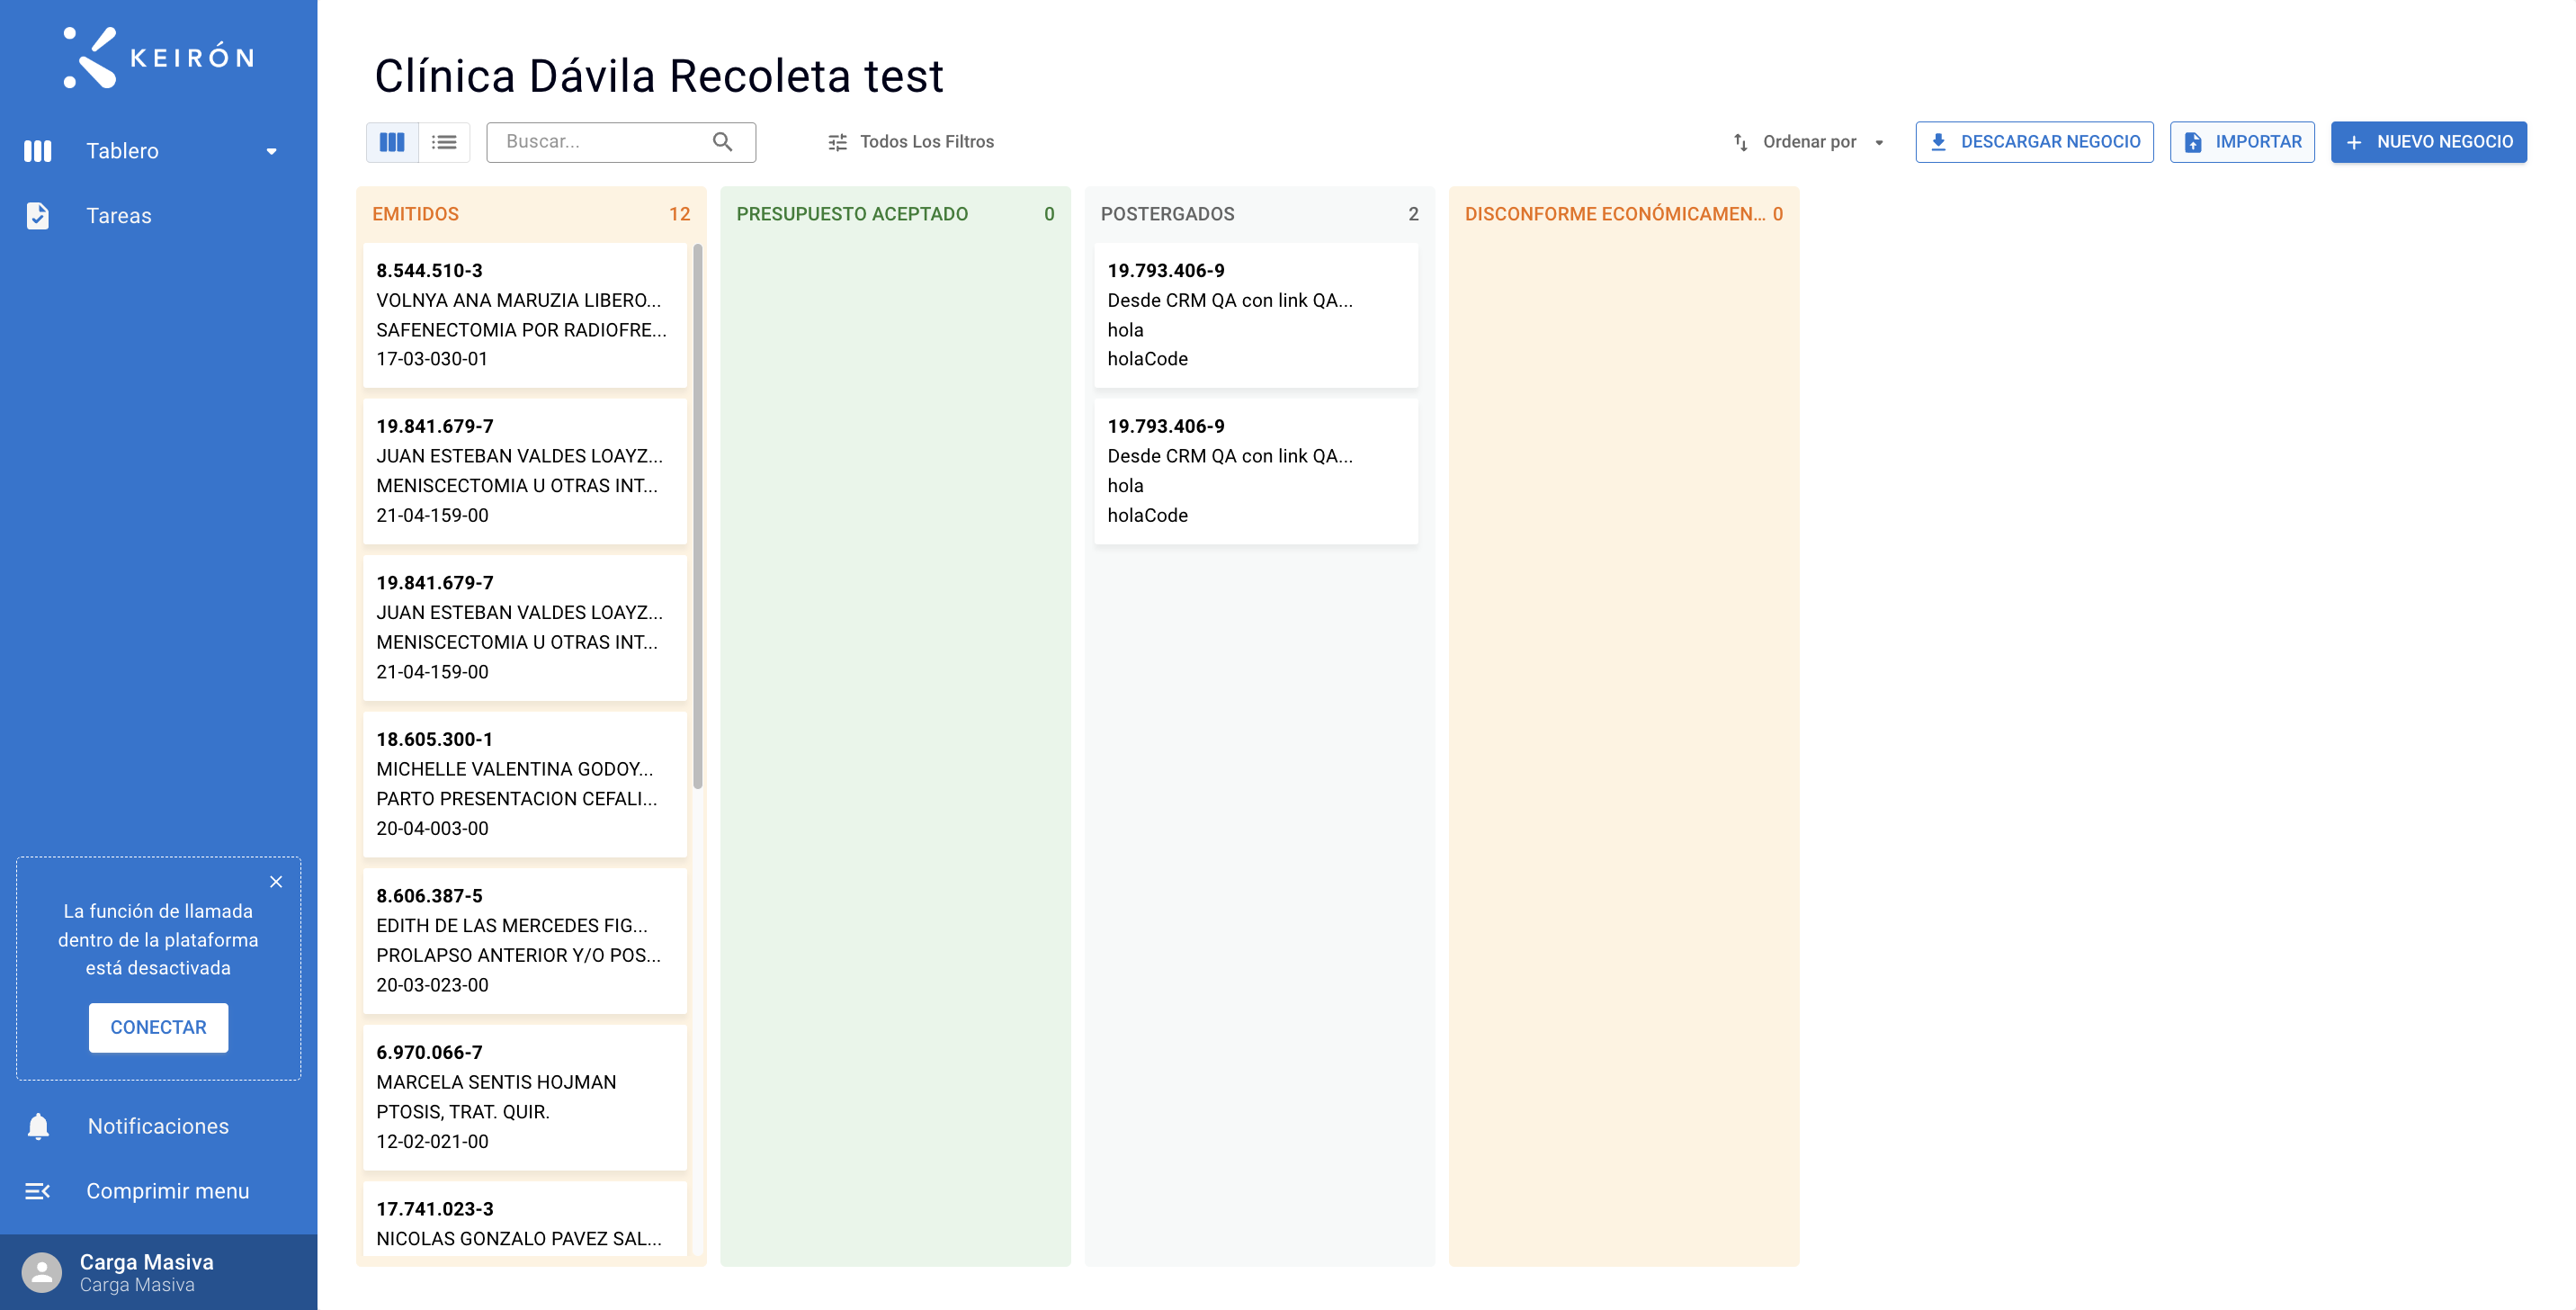Click the Ordenar por sort arrows icon
The width and height of the screenshot is (2576, 1310).
tap(1740, 142)
